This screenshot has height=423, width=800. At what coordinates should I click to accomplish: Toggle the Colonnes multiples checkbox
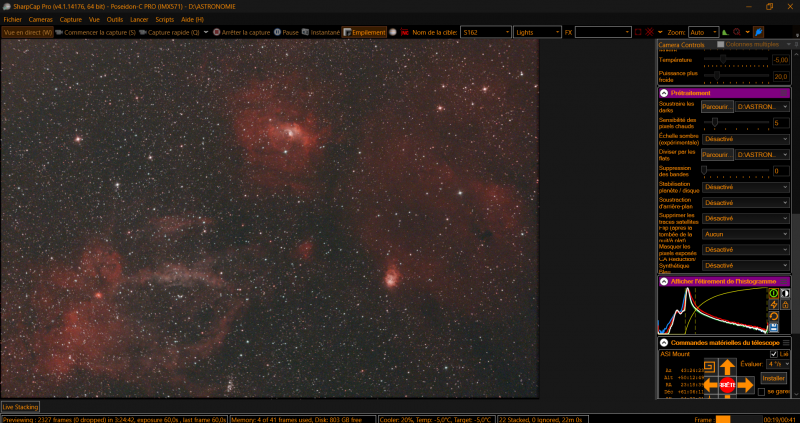720,44
